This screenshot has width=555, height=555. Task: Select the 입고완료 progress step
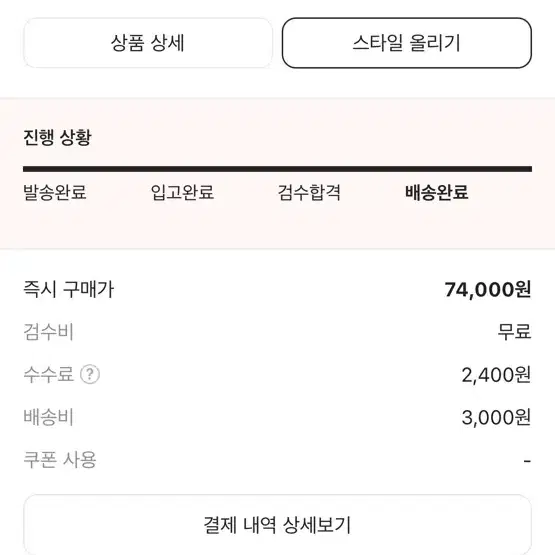[x=182, y=193]
